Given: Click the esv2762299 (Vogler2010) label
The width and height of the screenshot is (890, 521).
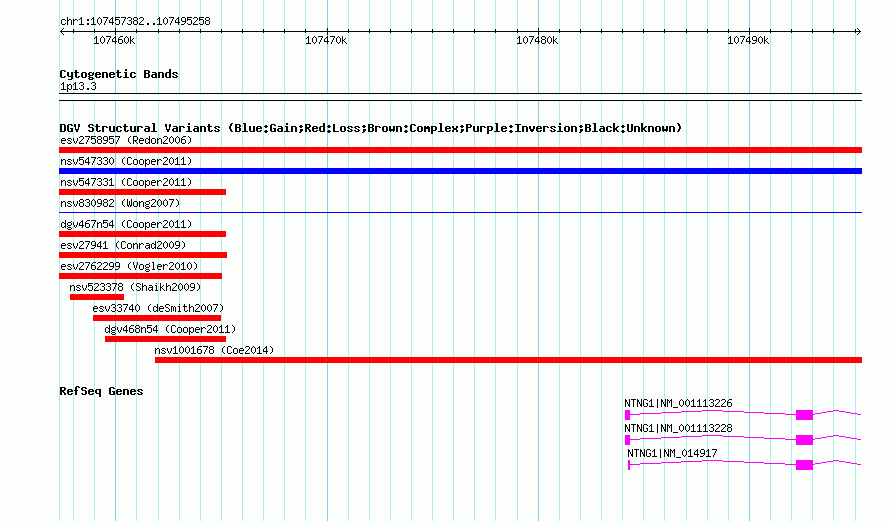Looking at the screenshot, I should coord(129,266).
